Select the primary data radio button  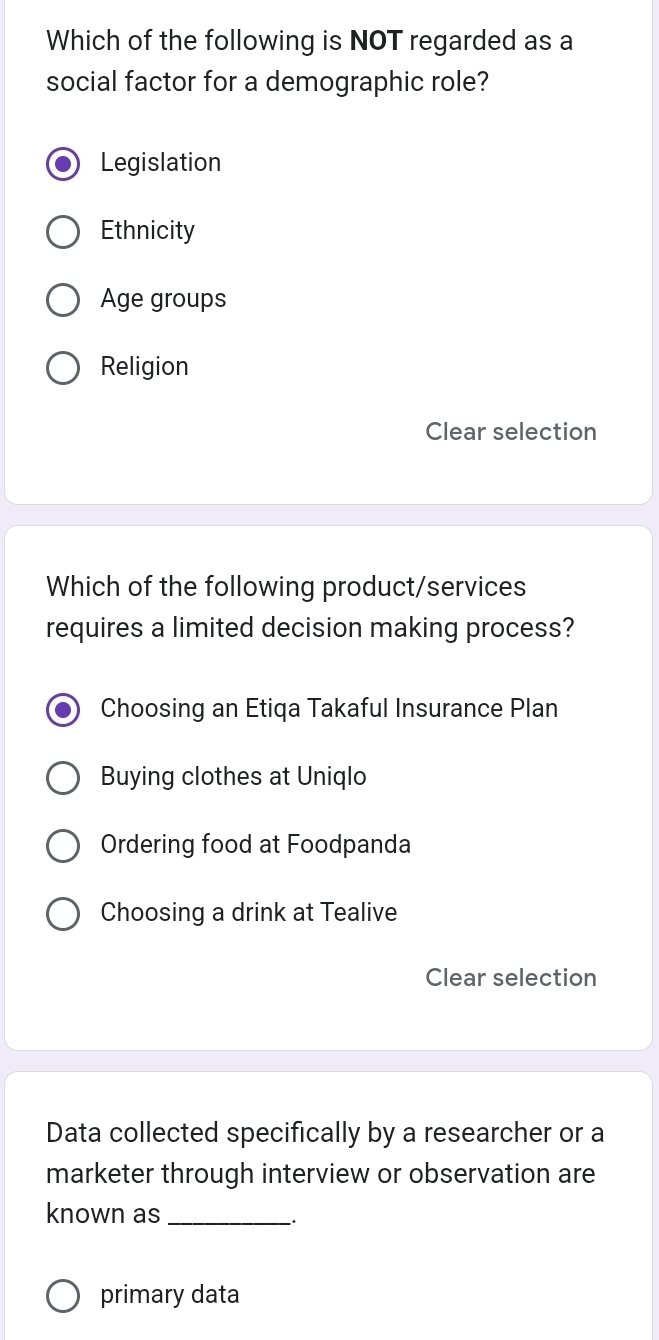(64, 1296)
